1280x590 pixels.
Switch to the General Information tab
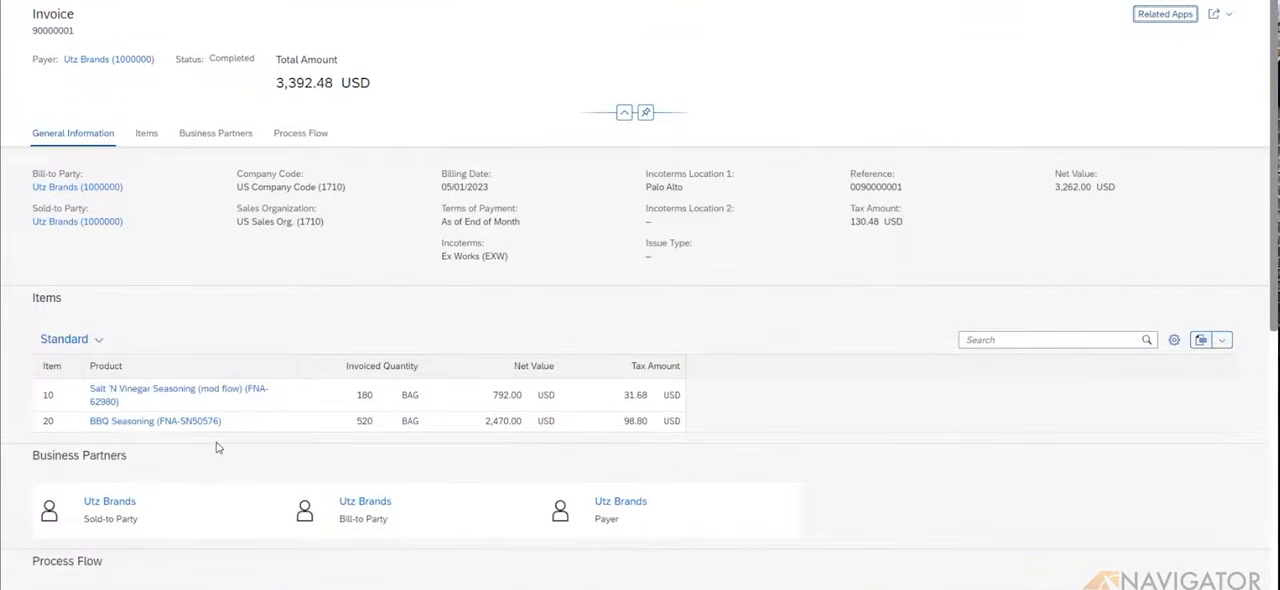(73, 133)
